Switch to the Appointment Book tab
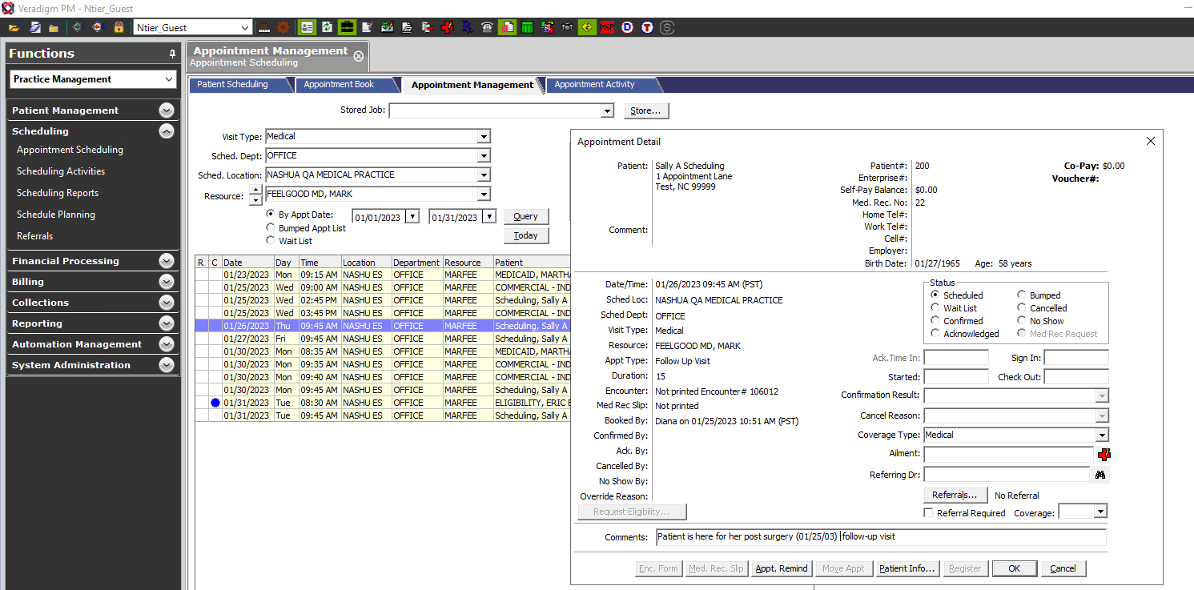 pyautogui.click(x=340, y=85)
